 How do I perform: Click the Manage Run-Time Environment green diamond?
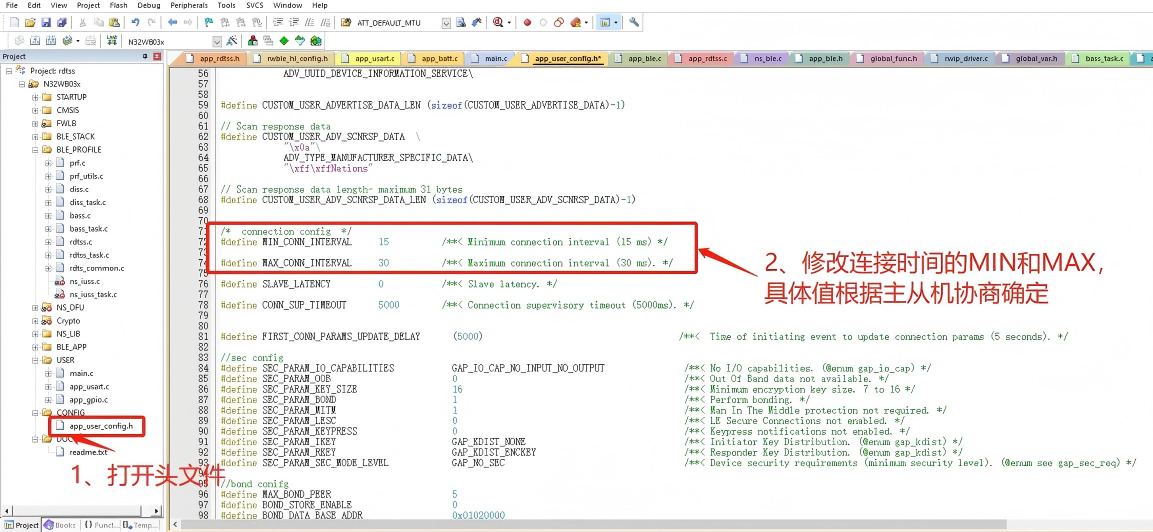coord(284,41)
